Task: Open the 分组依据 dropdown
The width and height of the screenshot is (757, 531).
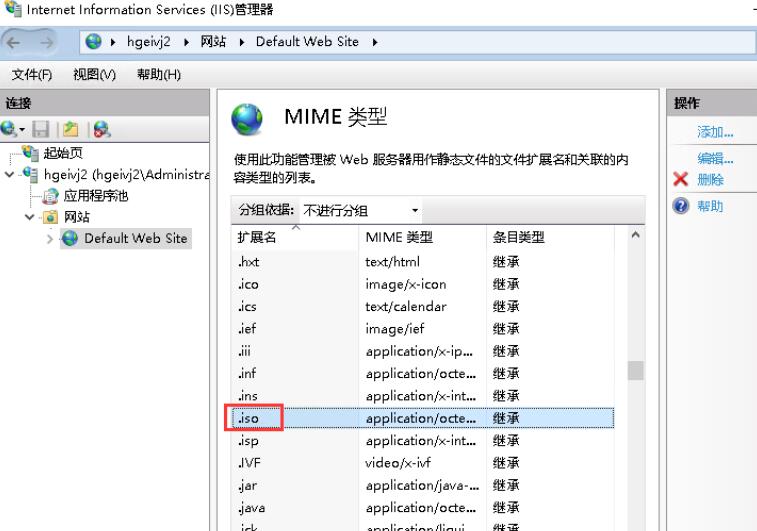Action: coord(361,210)
